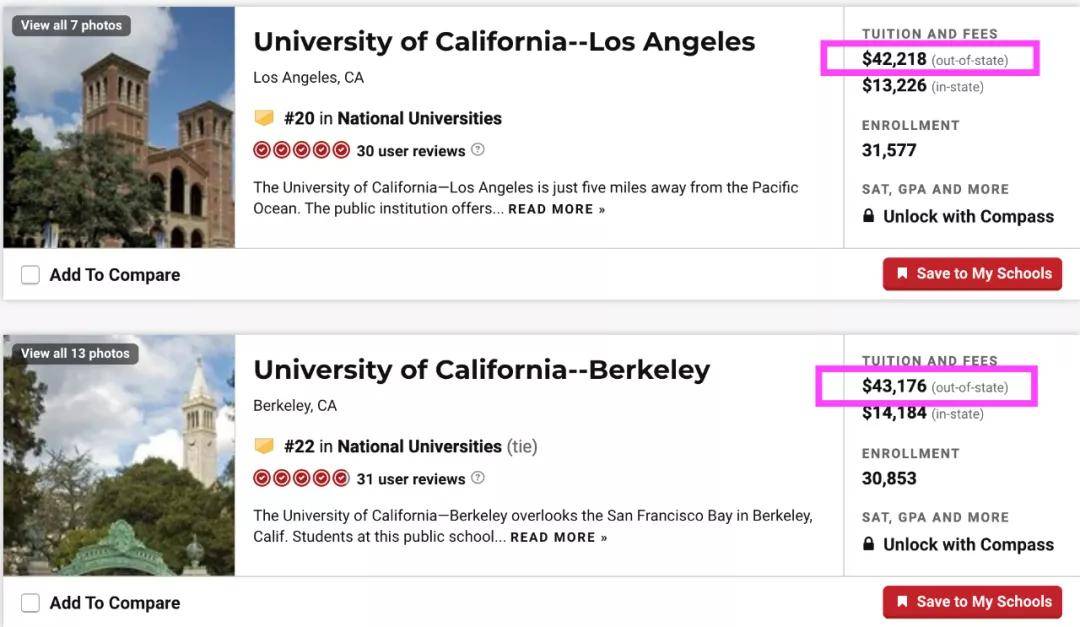1080x627 pixels.
Task: Click the lock icon in the UCLA card
Action: pyautogui.click(x=868, y=216)
